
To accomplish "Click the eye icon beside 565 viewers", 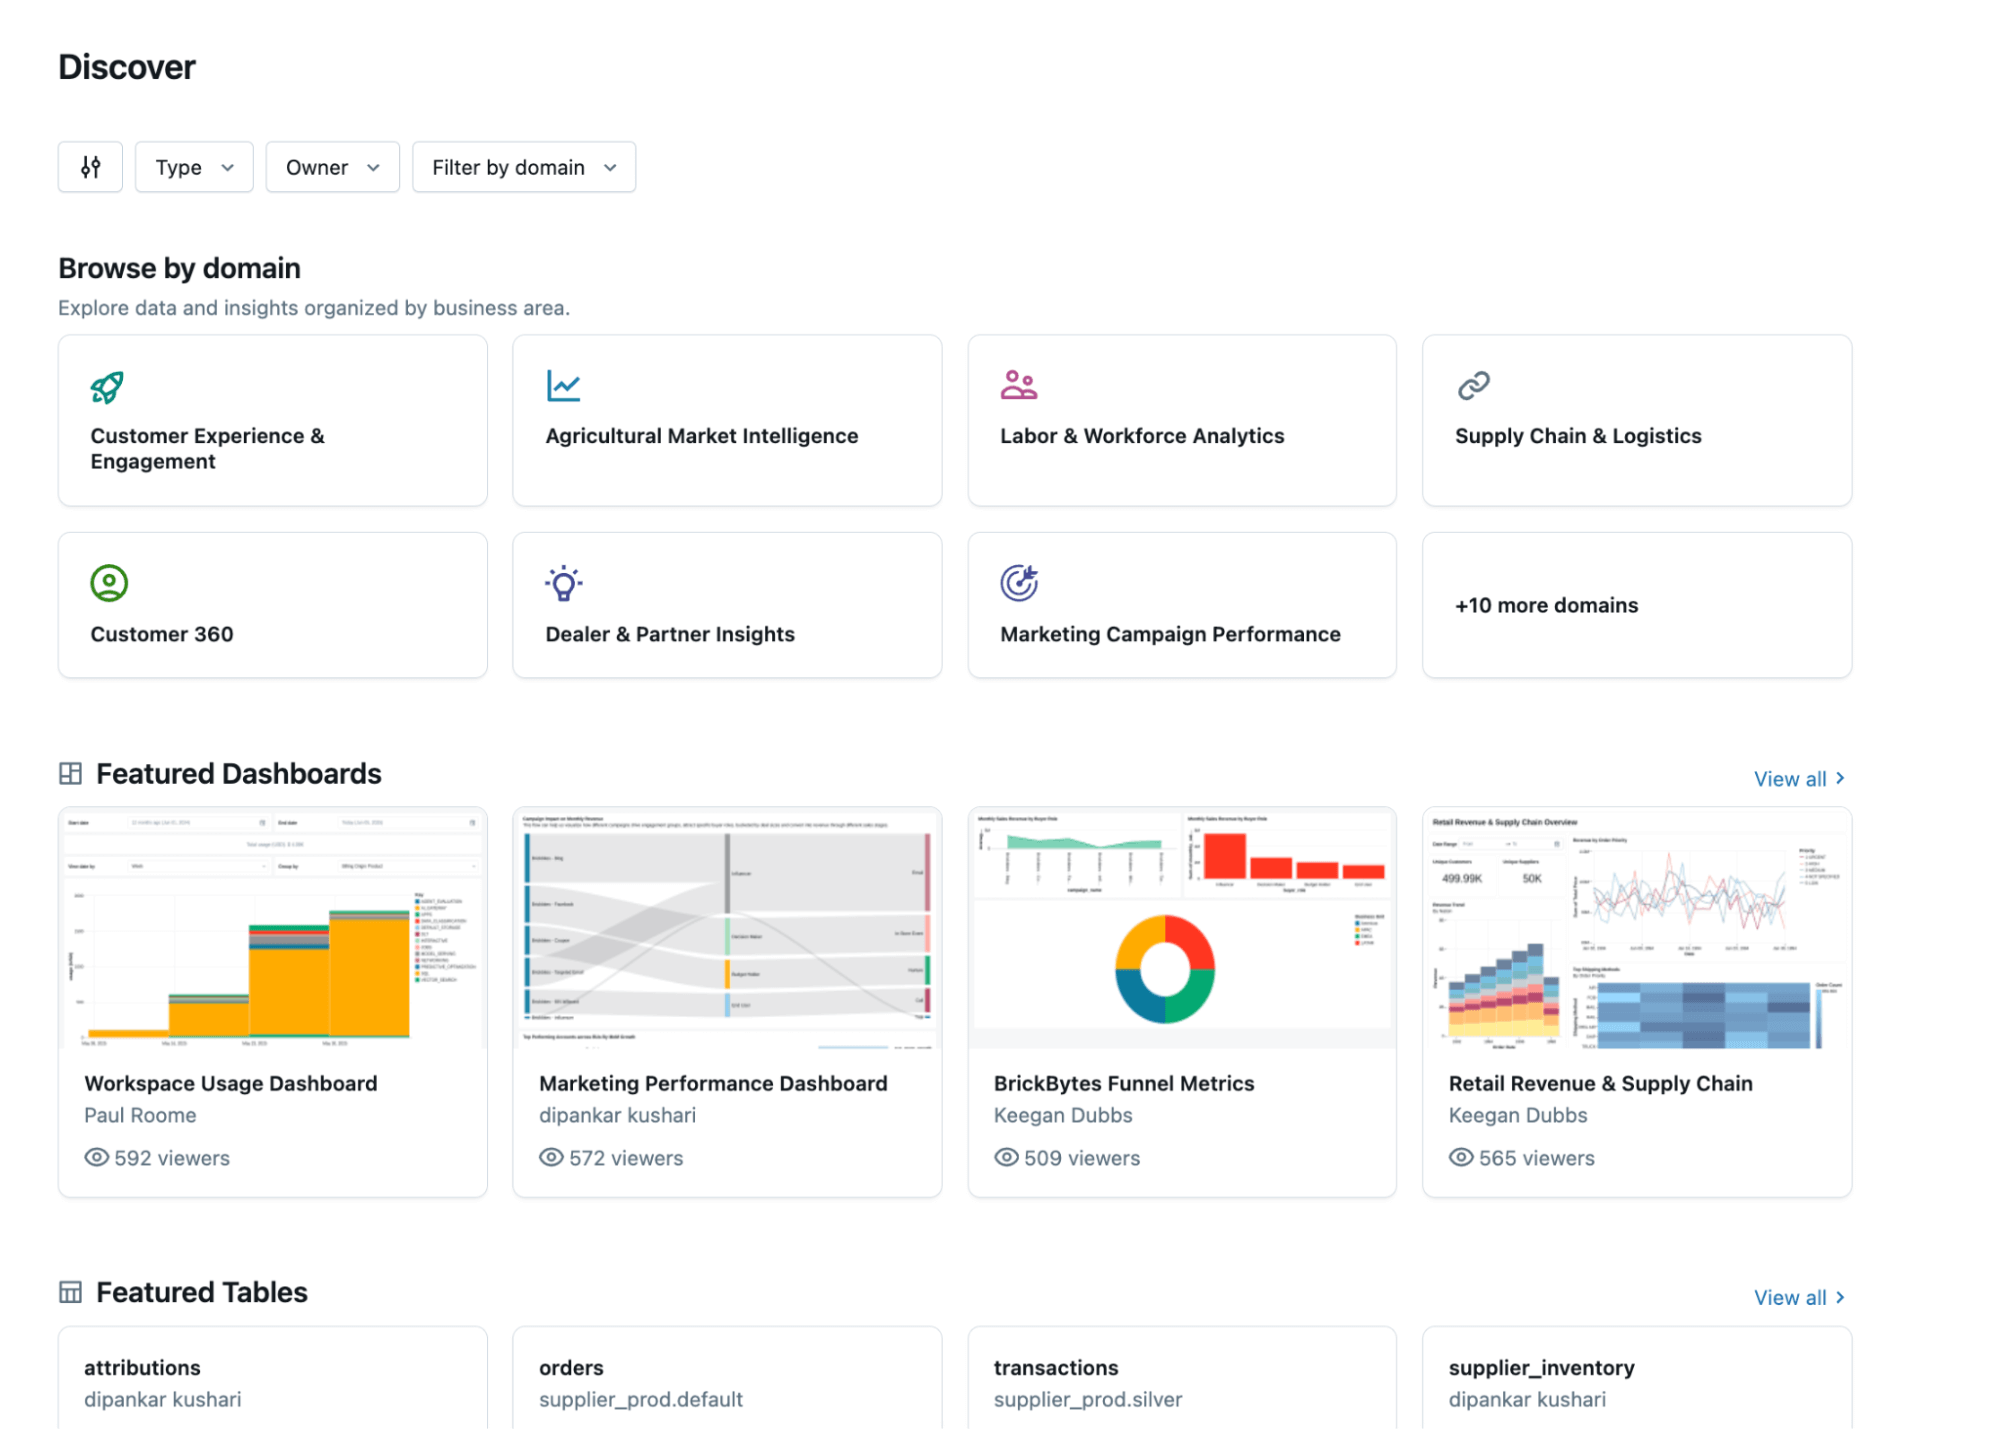I will click(1461, 1157).
